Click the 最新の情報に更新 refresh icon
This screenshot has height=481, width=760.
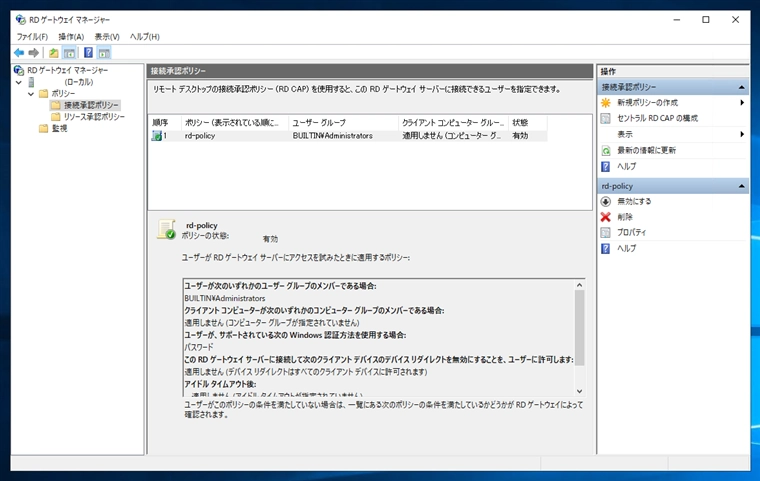(x=606, y=151)
